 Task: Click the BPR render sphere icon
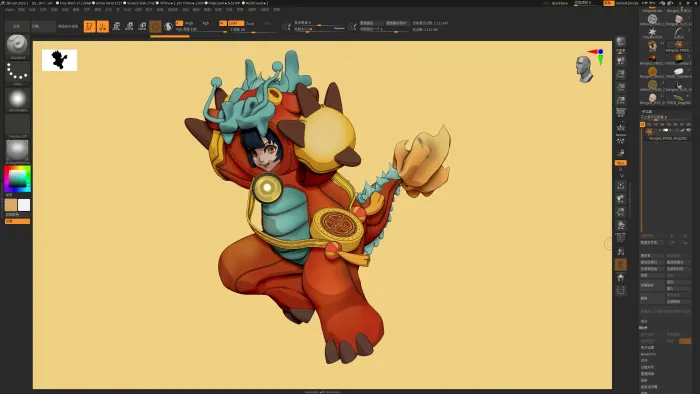coord(621,42)
